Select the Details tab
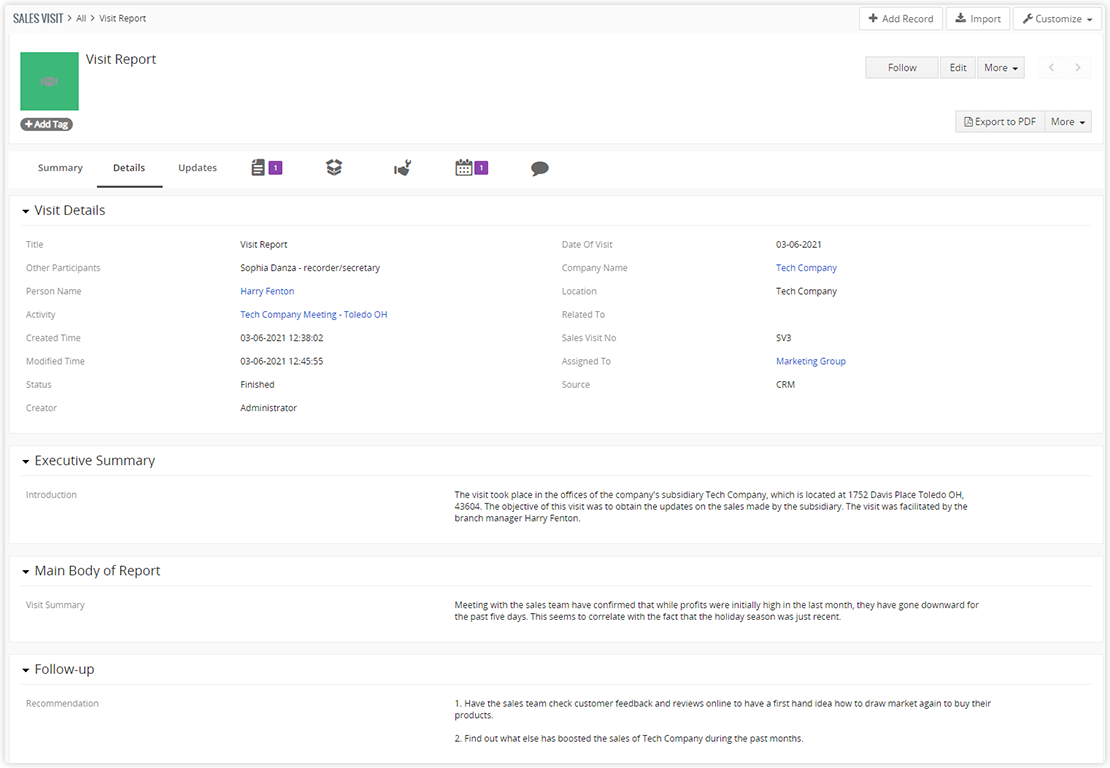This screenshot has width=1110, height=768. point(129,168)
